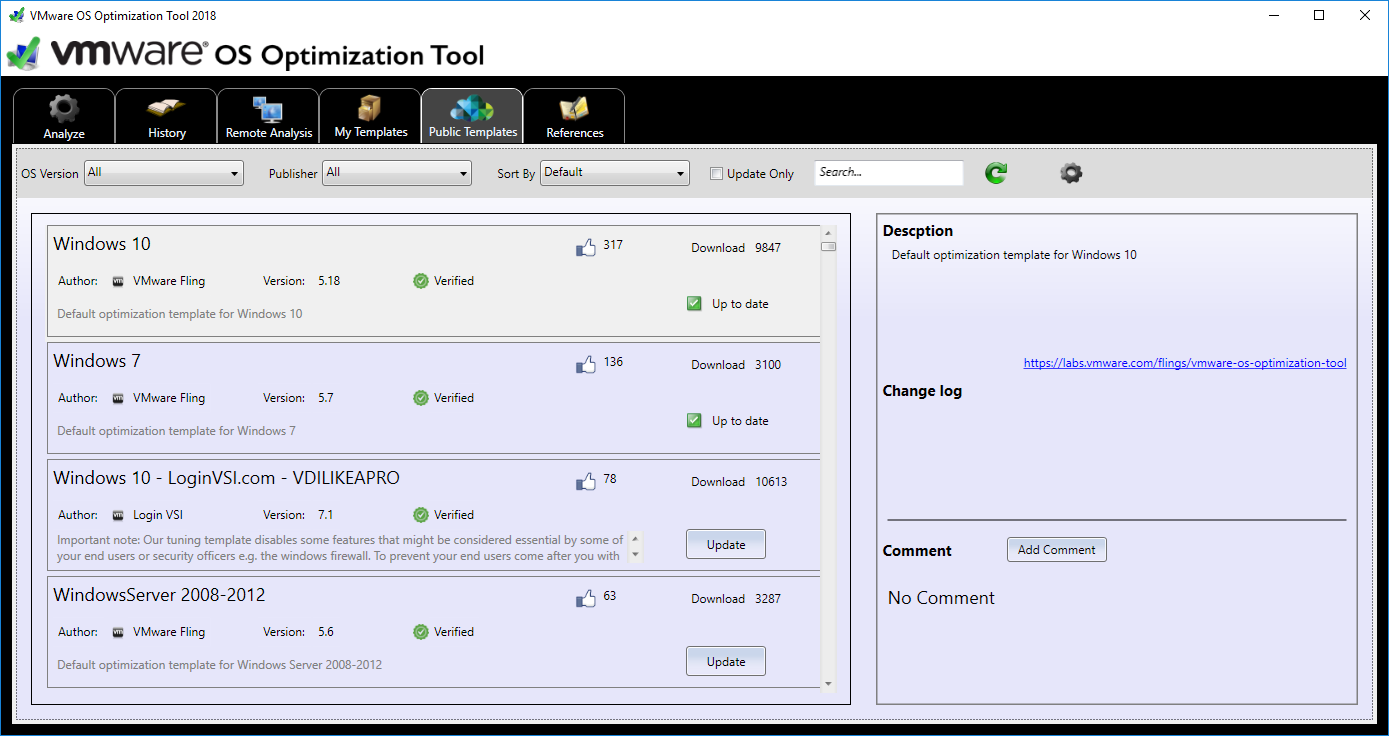Click the author icon on WindowsServer 2008-2012
Viewport: 1389px width, 736px height.
pyautogui.click(x=118, y=632)
